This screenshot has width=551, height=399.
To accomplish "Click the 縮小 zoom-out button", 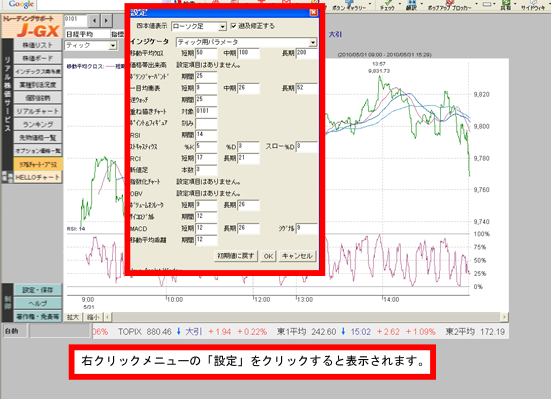I will [x=93, y=317].
